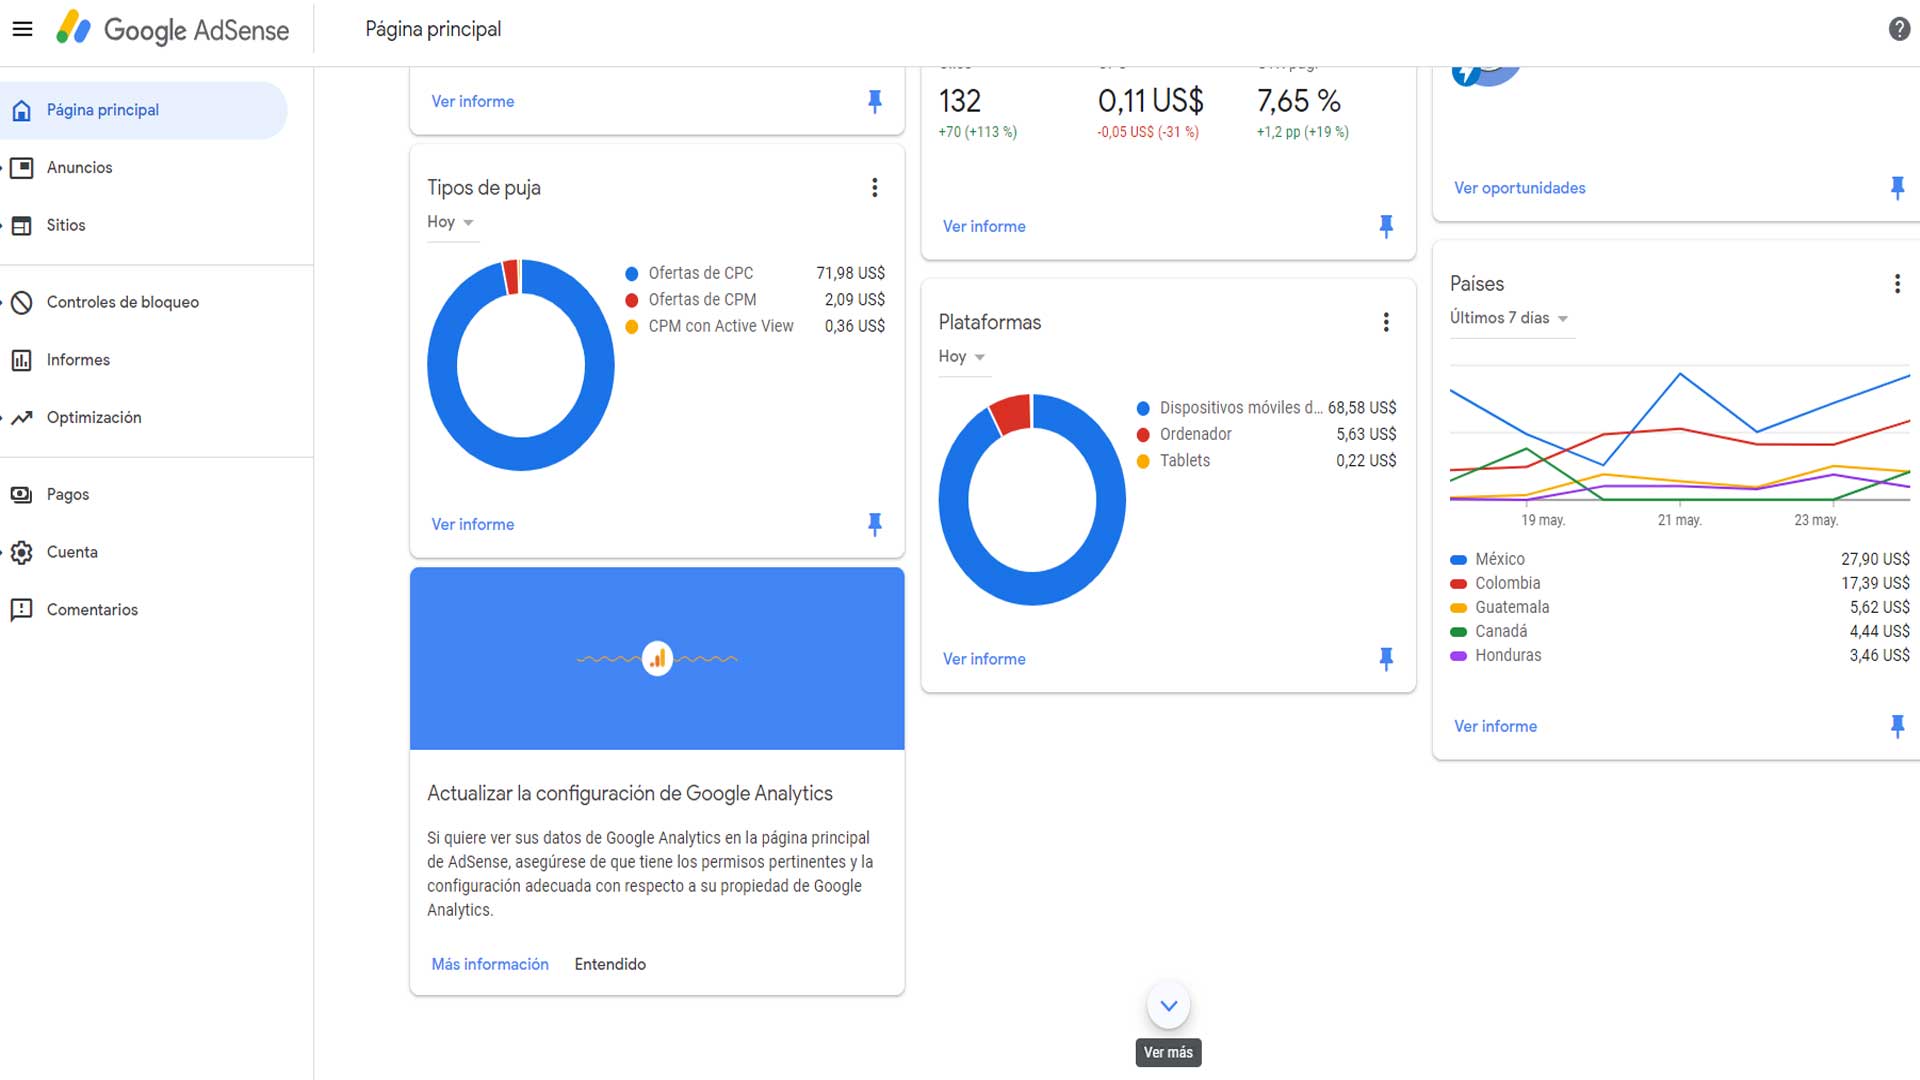Open Anuncios in sidebar
This screenshot has height=1080, width=1920.
[79, 168]
